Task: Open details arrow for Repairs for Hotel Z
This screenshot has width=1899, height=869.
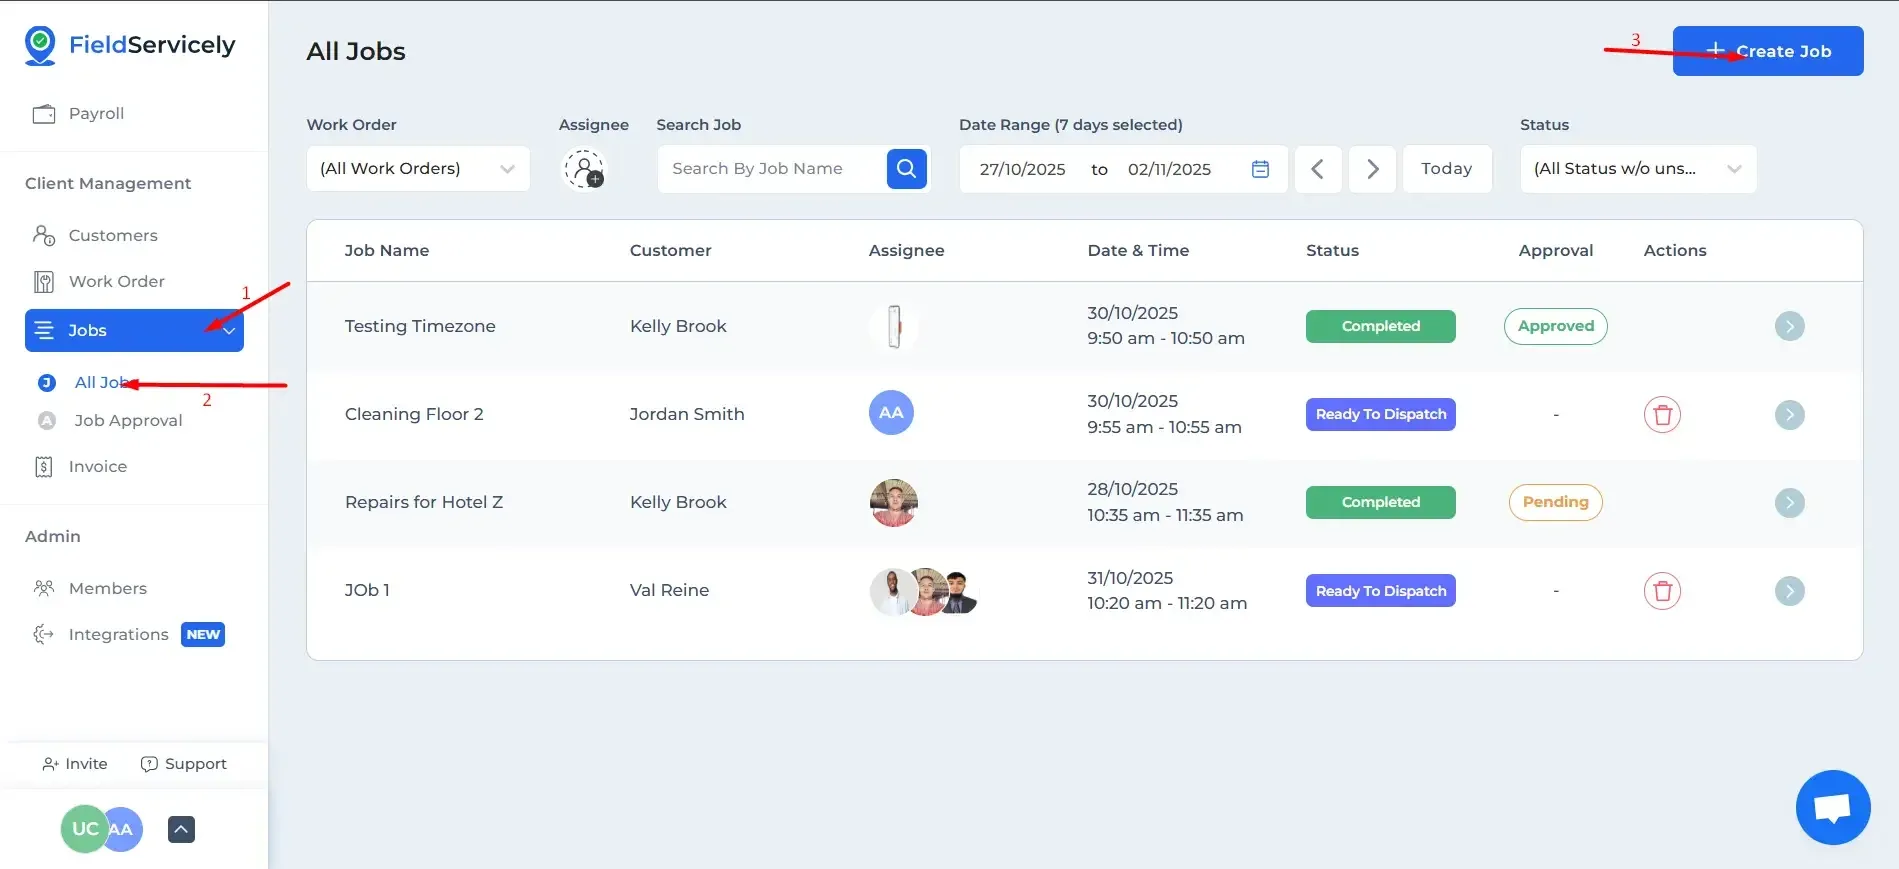Action: 1789,502
